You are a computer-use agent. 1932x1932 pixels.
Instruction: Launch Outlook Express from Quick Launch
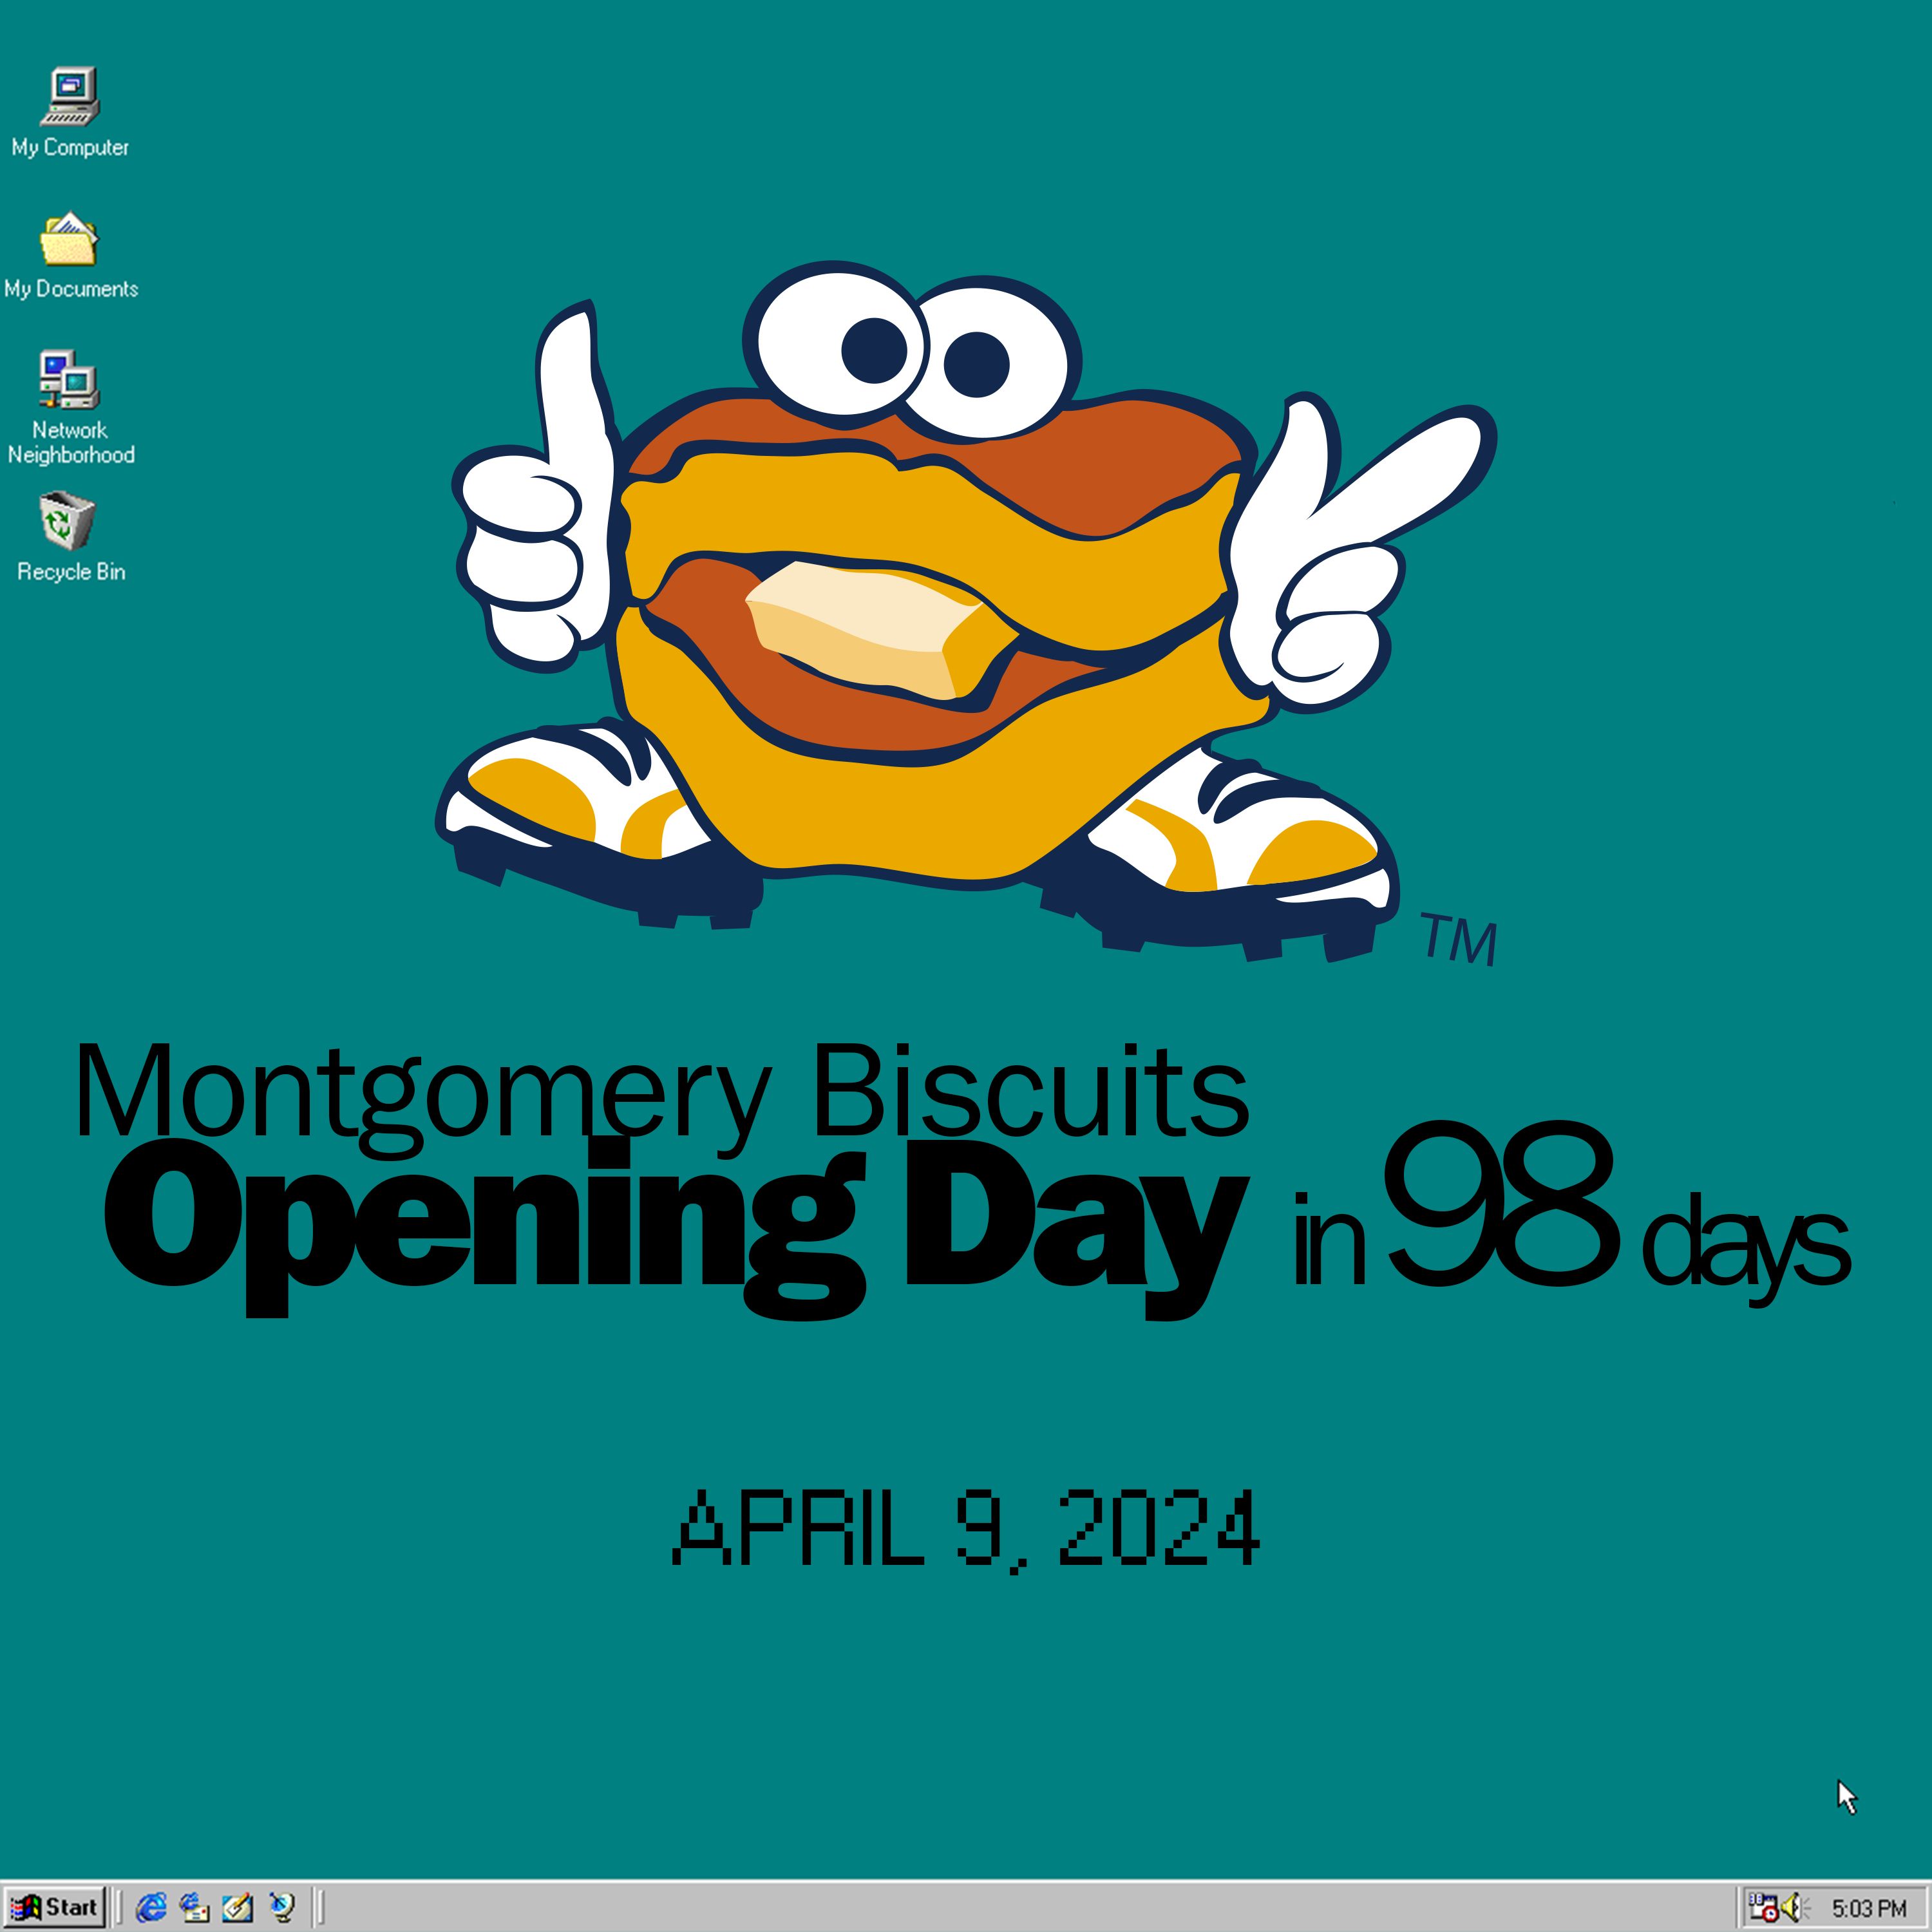pos(194,1907)
